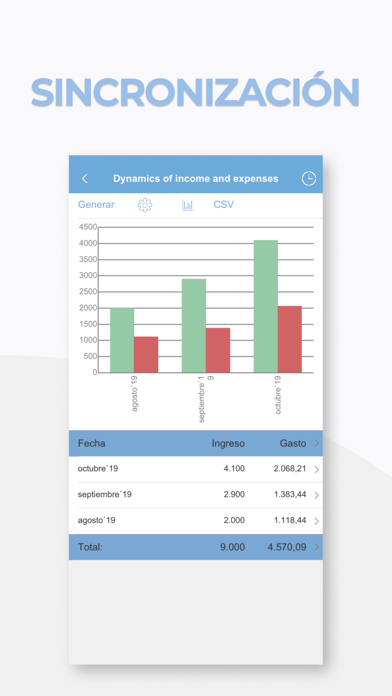
Task: Expand the octubre`19 row chevron
Action: 317,469
